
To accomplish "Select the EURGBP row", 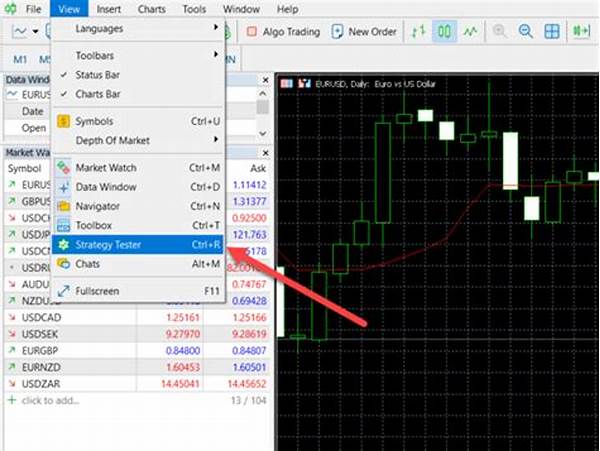I will [x=137, y=350].
